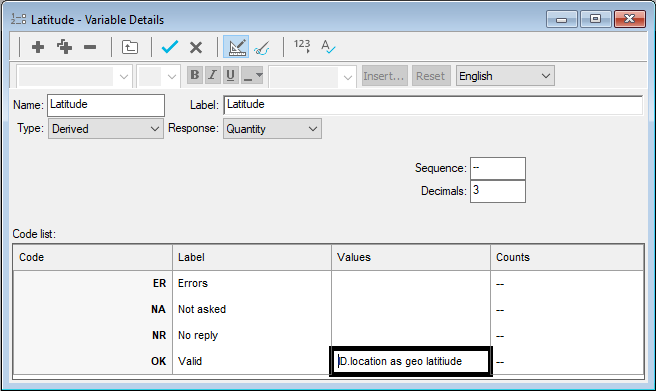The height and width of the screenshot is (391, 656).
Task: Click the Counts column header
Action: (567, 257)
